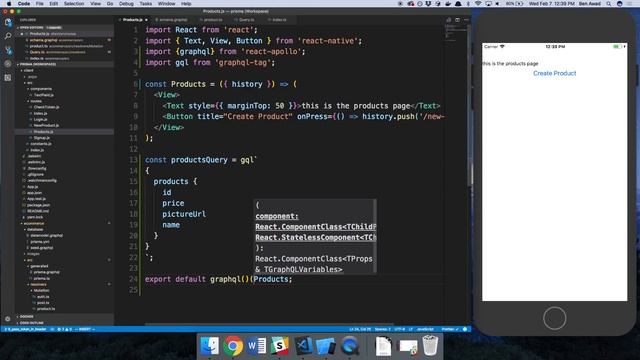Open the Apple menu
The width and height of the screenshot is (640, 360).
coord(9,4)
